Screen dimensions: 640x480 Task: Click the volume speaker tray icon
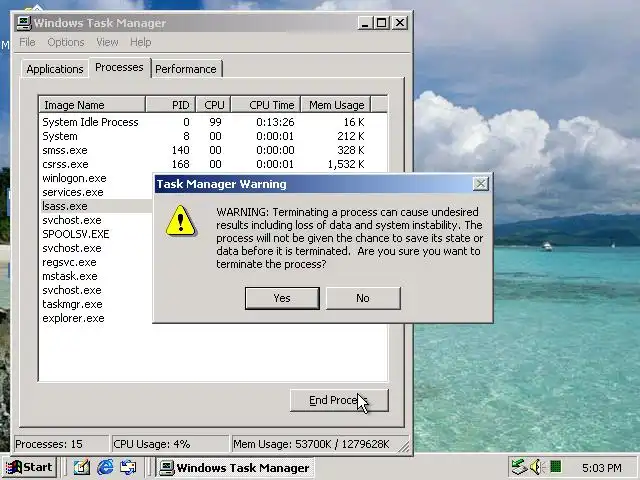536,467
